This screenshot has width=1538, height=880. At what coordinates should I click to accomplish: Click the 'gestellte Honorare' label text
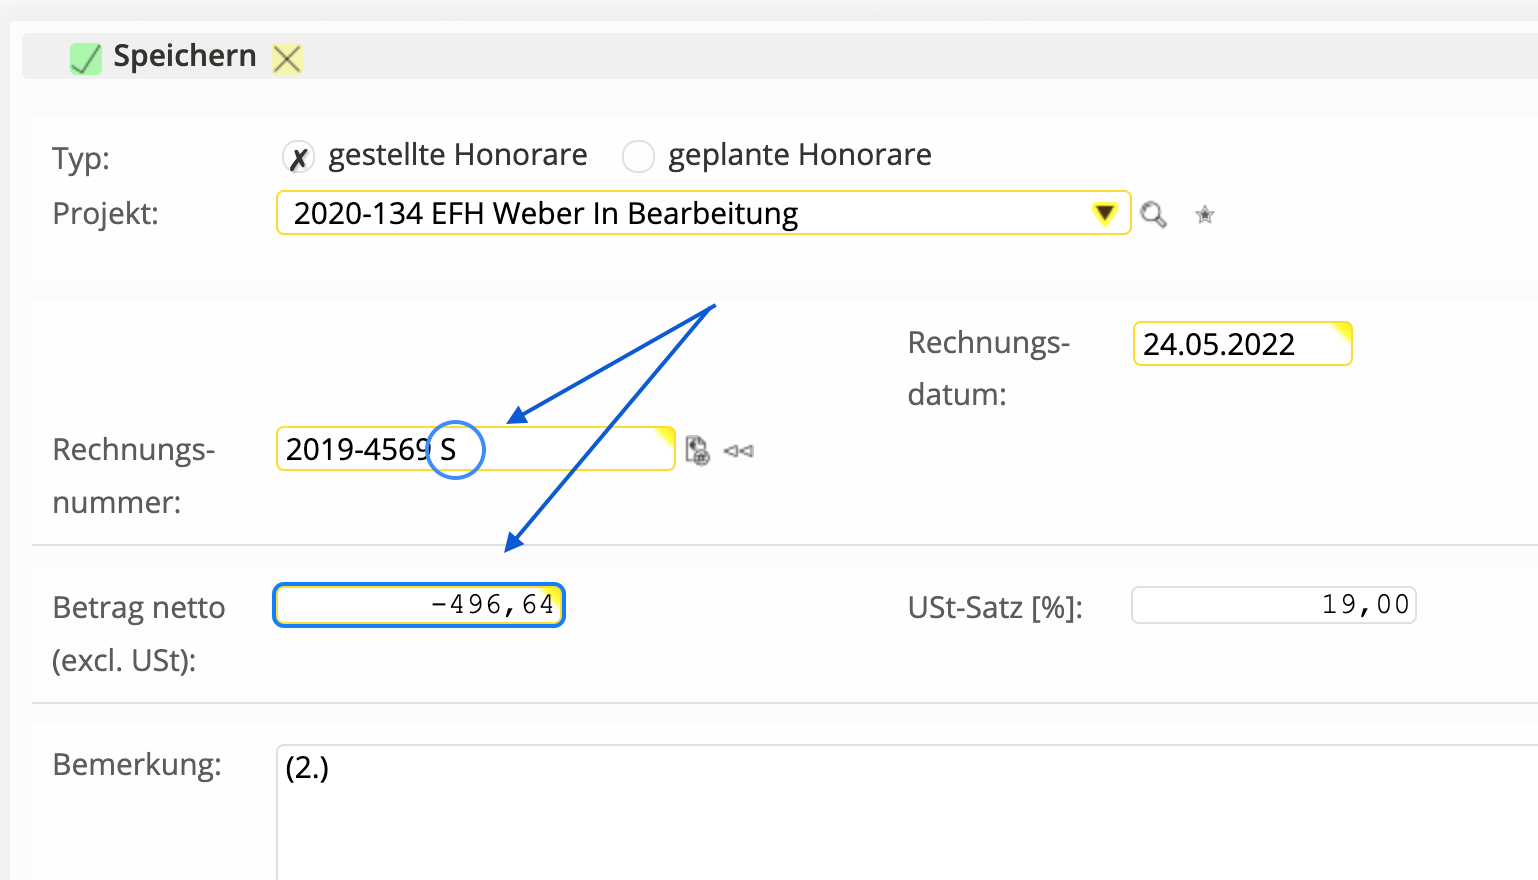pyautogui.click(x=457, y=155)
